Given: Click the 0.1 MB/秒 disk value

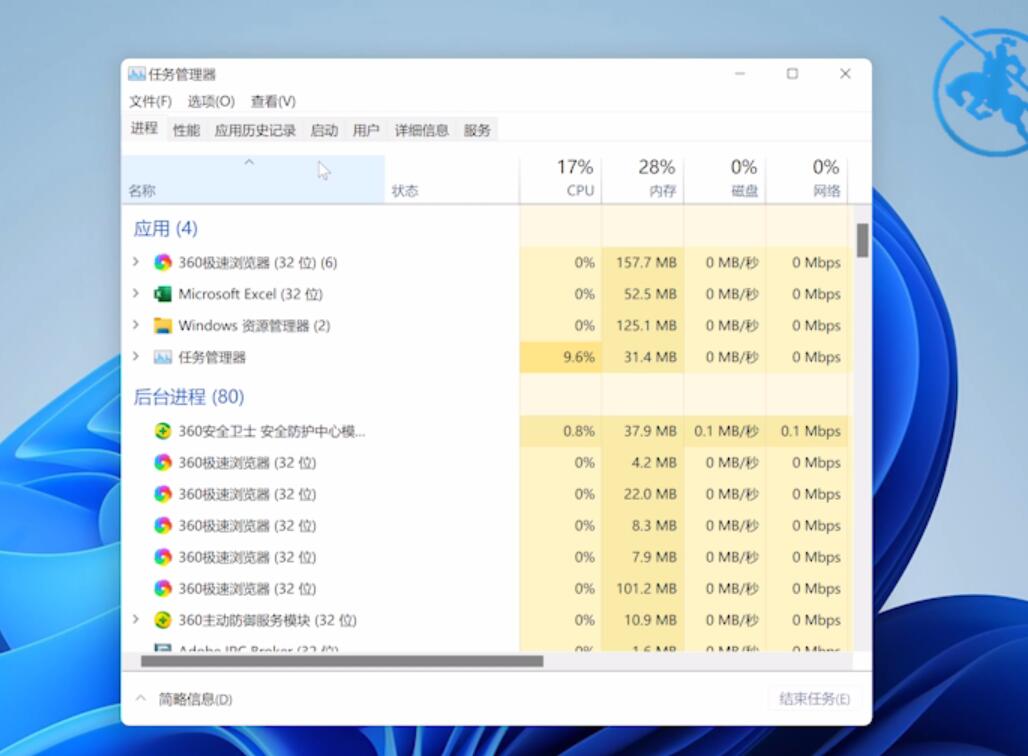Looking at the screenshot, I should [726, 431].
